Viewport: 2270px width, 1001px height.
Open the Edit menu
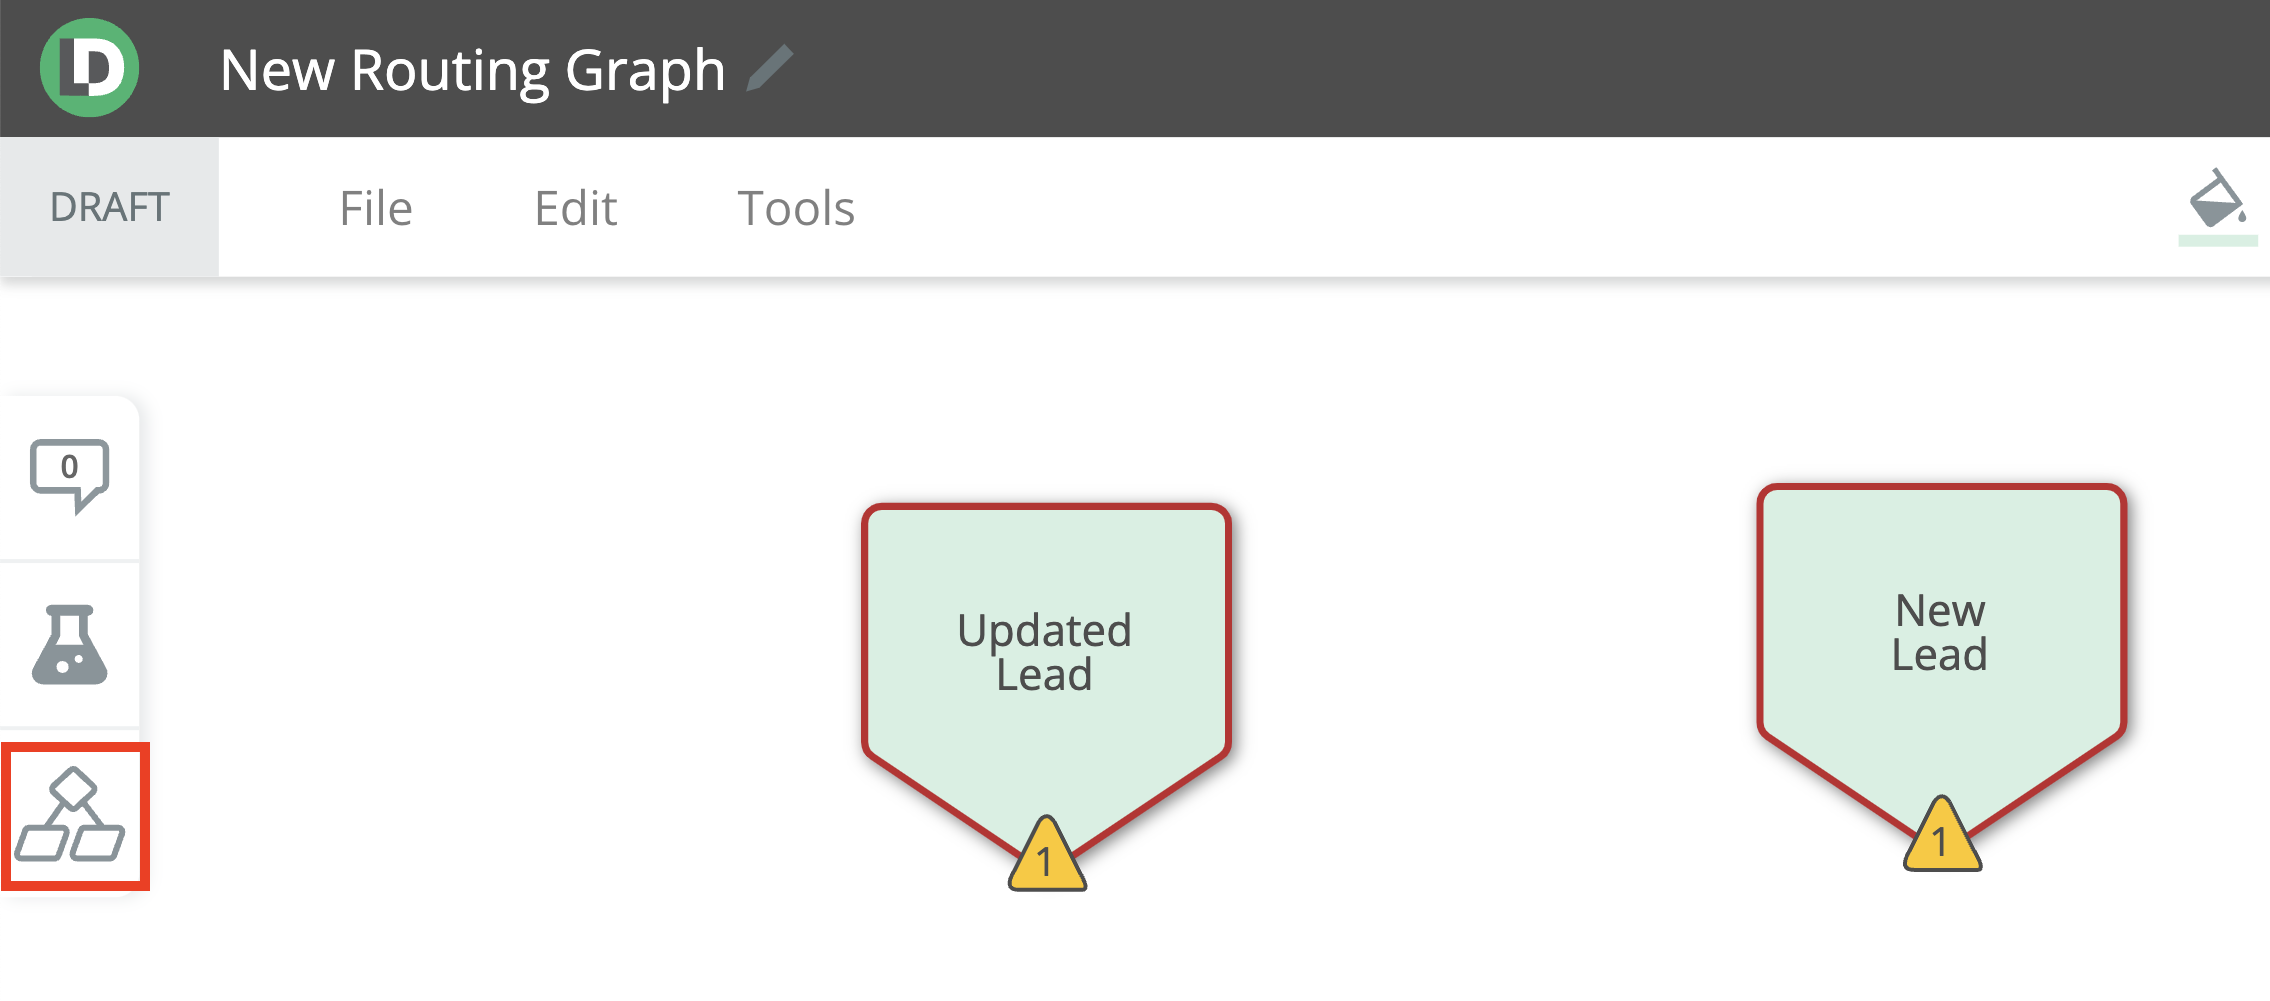pyautogui.click(x=577, y=208)
